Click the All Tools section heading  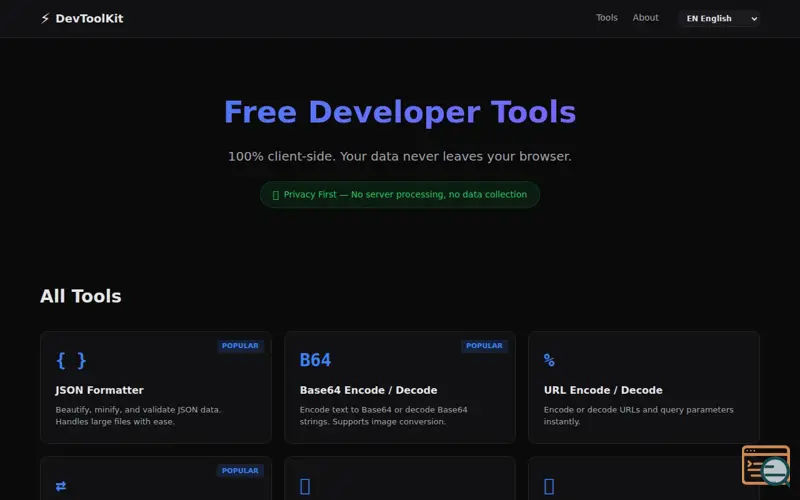81,296
